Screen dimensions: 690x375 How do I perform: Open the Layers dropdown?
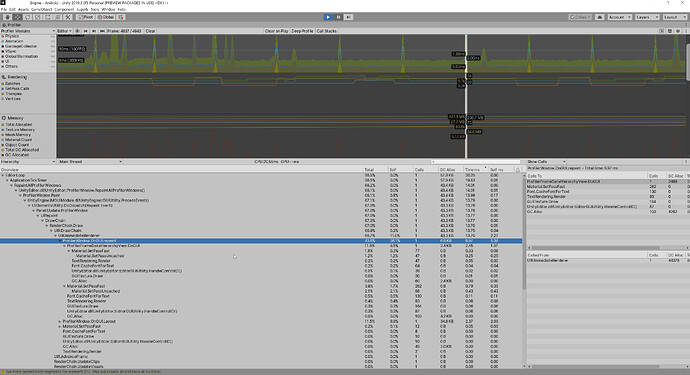(647, 17)
